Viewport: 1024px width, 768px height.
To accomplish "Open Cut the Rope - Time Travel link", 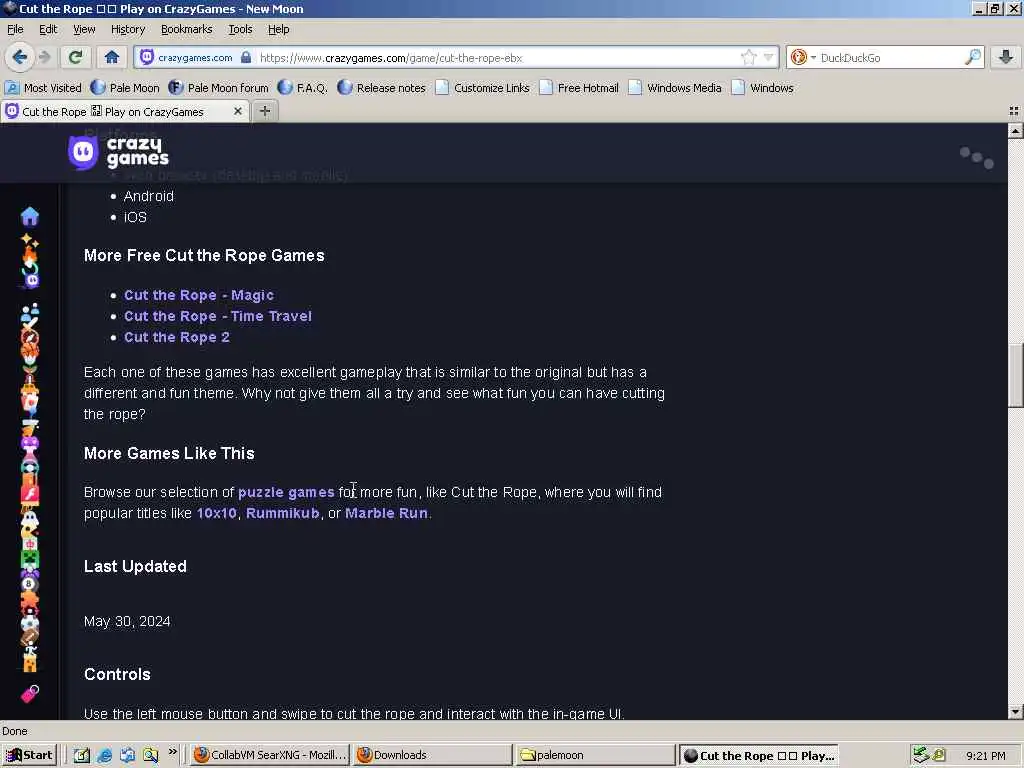I will (x=217, y=316).
